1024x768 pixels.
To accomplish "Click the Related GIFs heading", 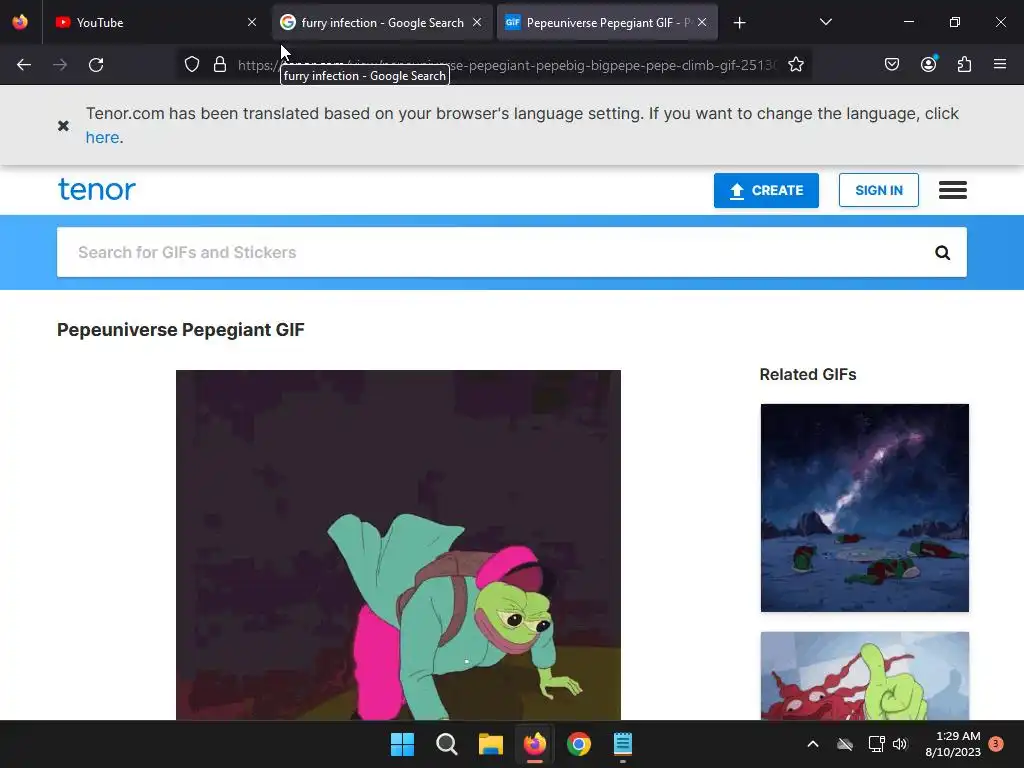I will (x=808, y=374).
